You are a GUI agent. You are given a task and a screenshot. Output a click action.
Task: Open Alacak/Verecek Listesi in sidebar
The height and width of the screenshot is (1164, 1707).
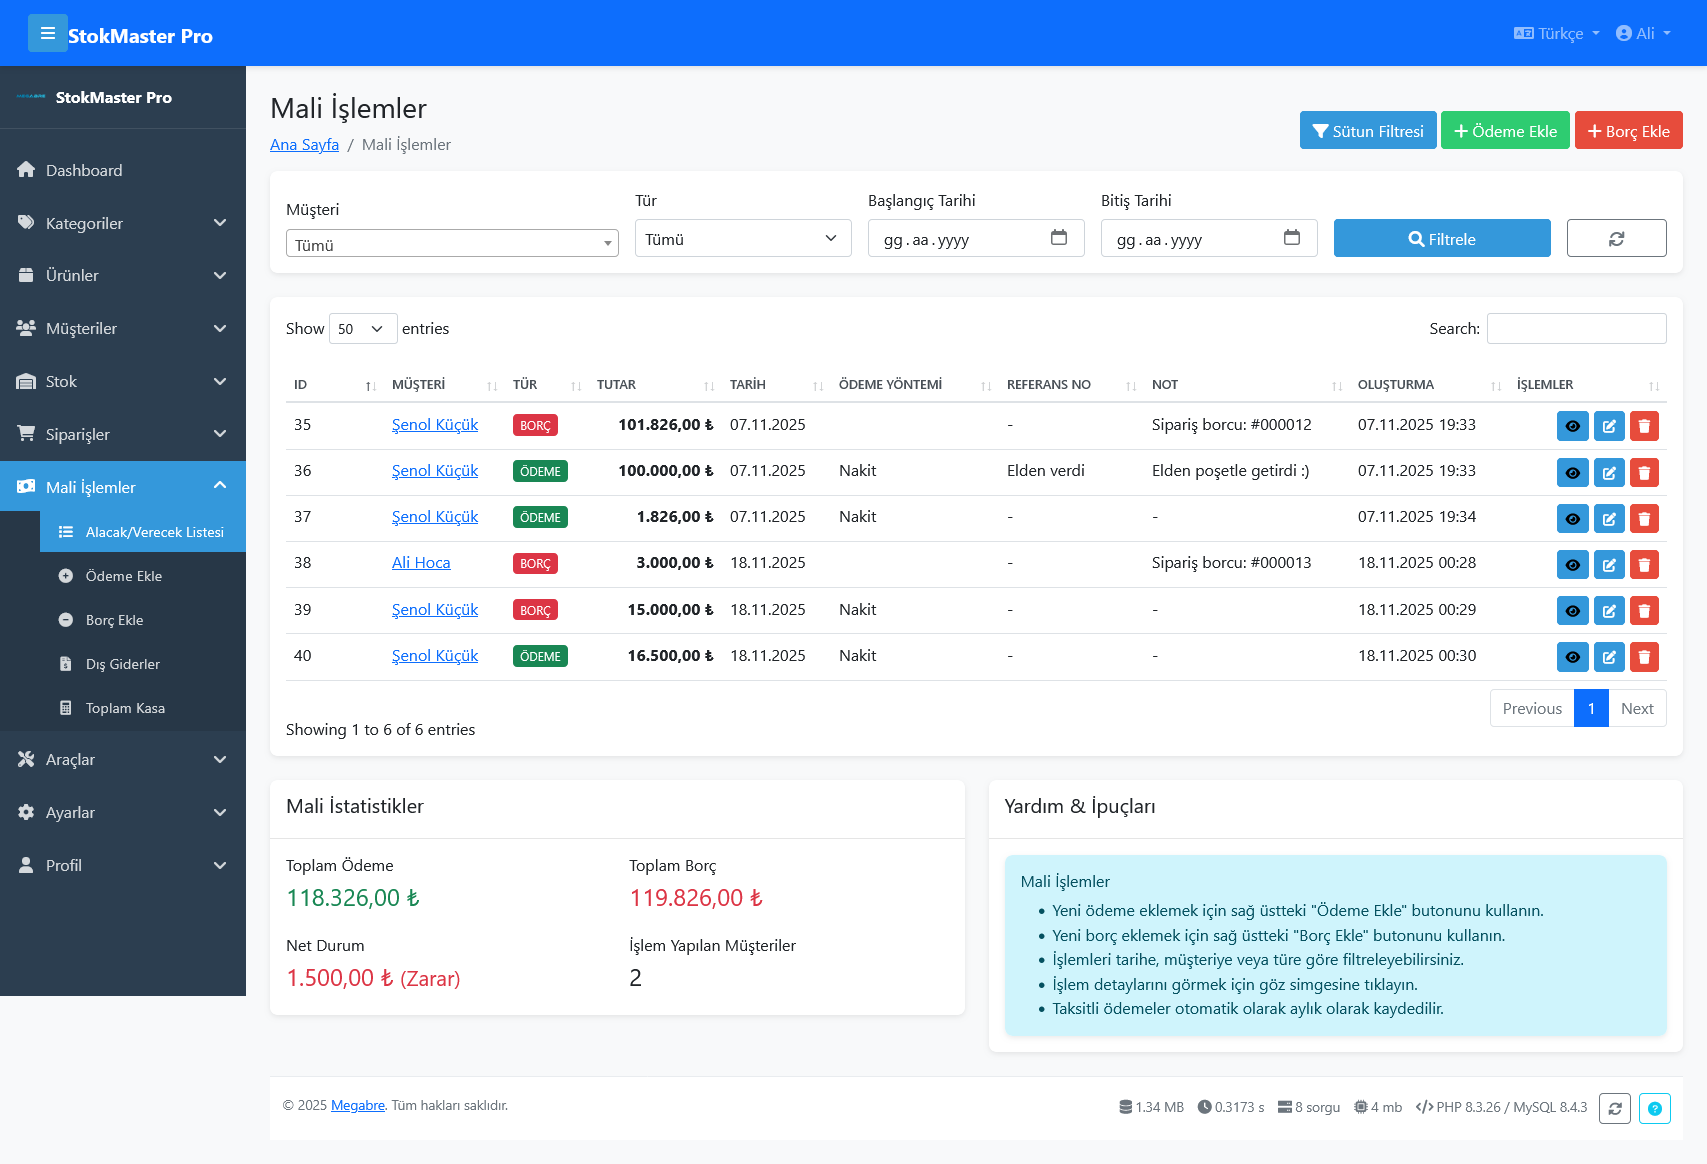(142, 532)
